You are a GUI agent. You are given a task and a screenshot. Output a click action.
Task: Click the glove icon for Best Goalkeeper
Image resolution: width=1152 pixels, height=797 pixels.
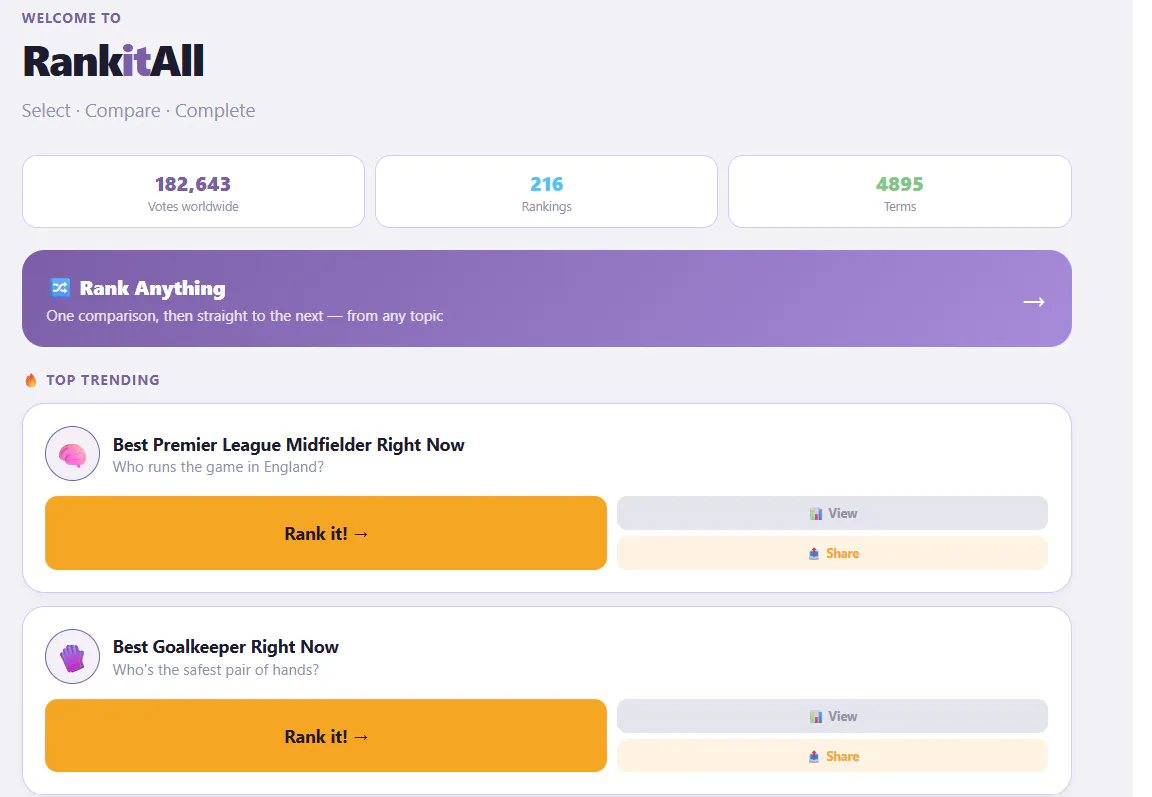pyautogui.click(x=72, y=657)
